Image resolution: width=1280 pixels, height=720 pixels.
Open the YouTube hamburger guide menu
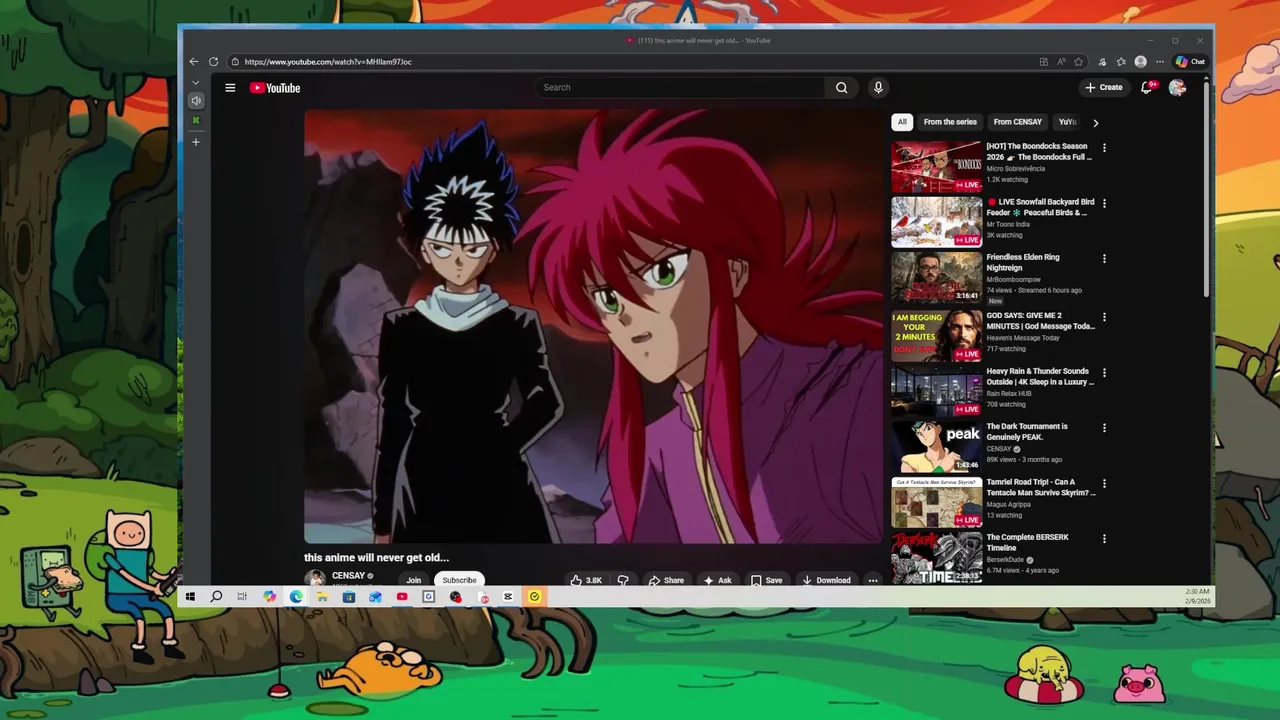(x=230, y=88)
